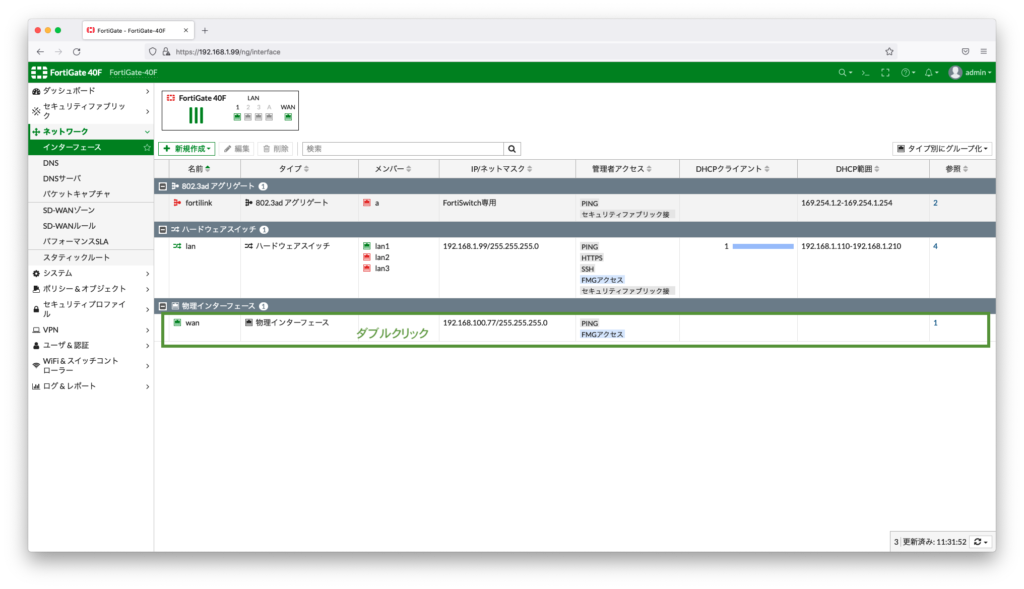The height and width of the screenshot is (589, 1024).
Task: Open the 新規作成 dropdown button
Action: 187,149
